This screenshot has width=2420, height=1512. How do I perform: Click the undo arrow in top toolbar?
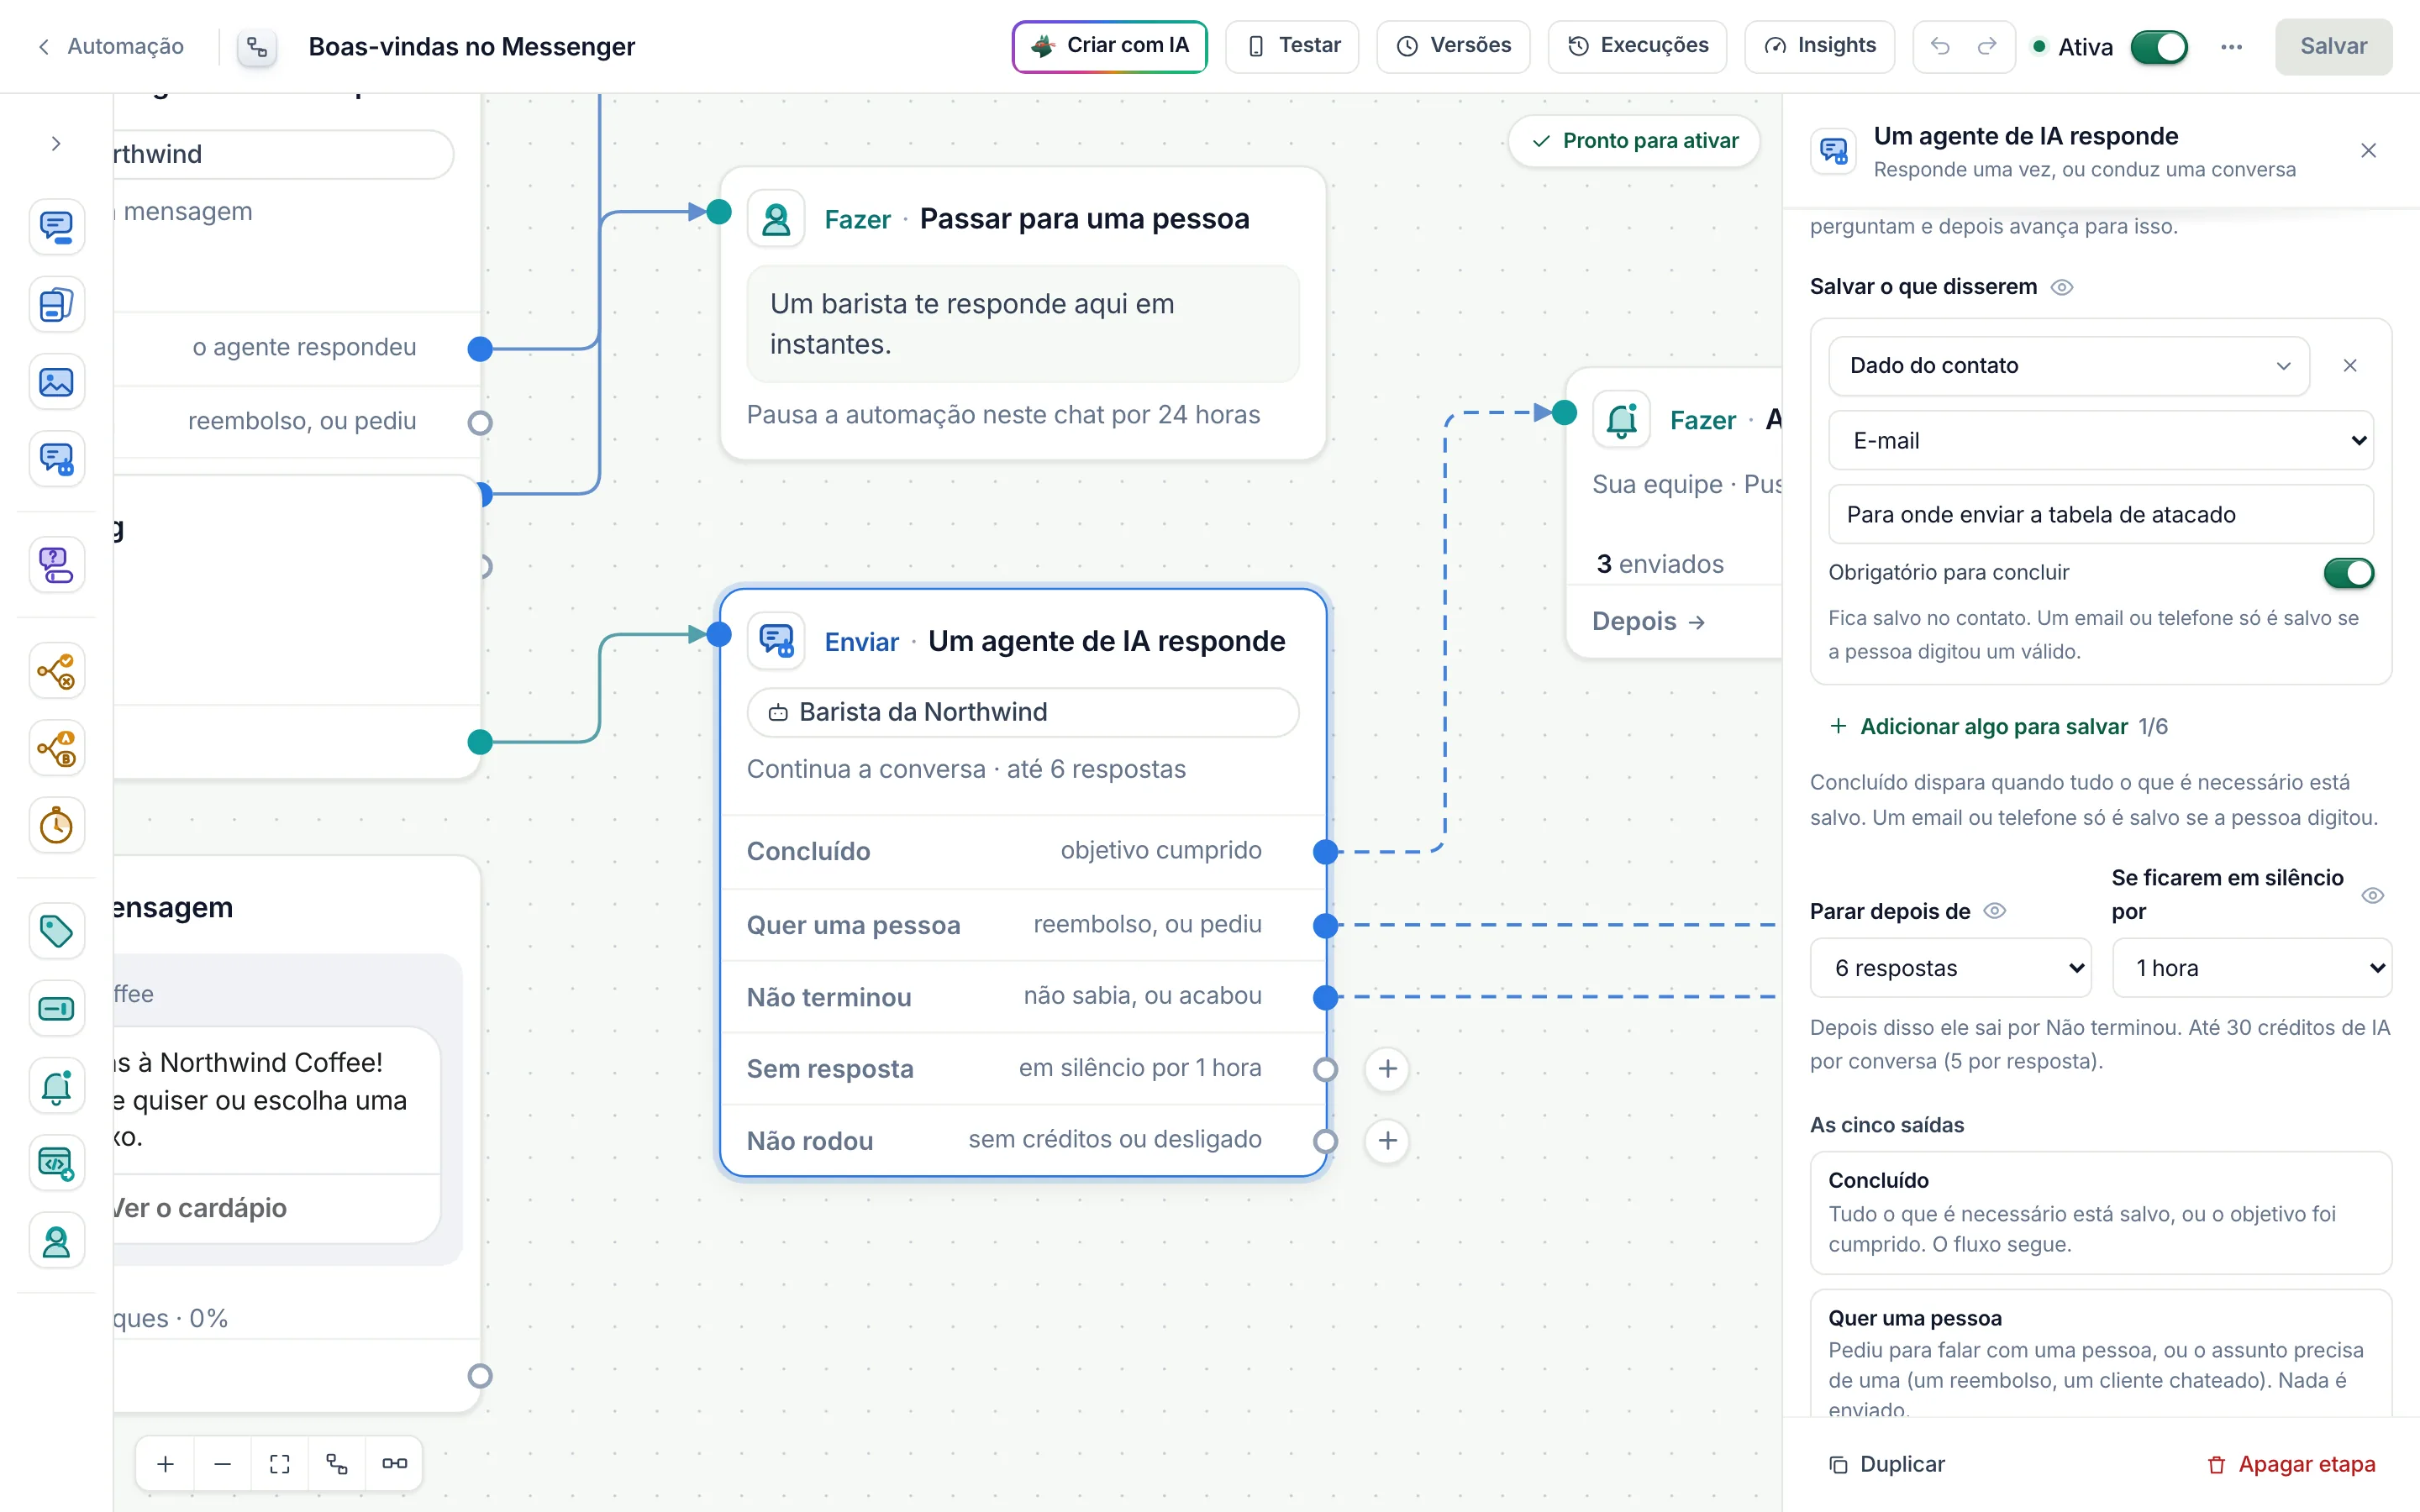1940,46
